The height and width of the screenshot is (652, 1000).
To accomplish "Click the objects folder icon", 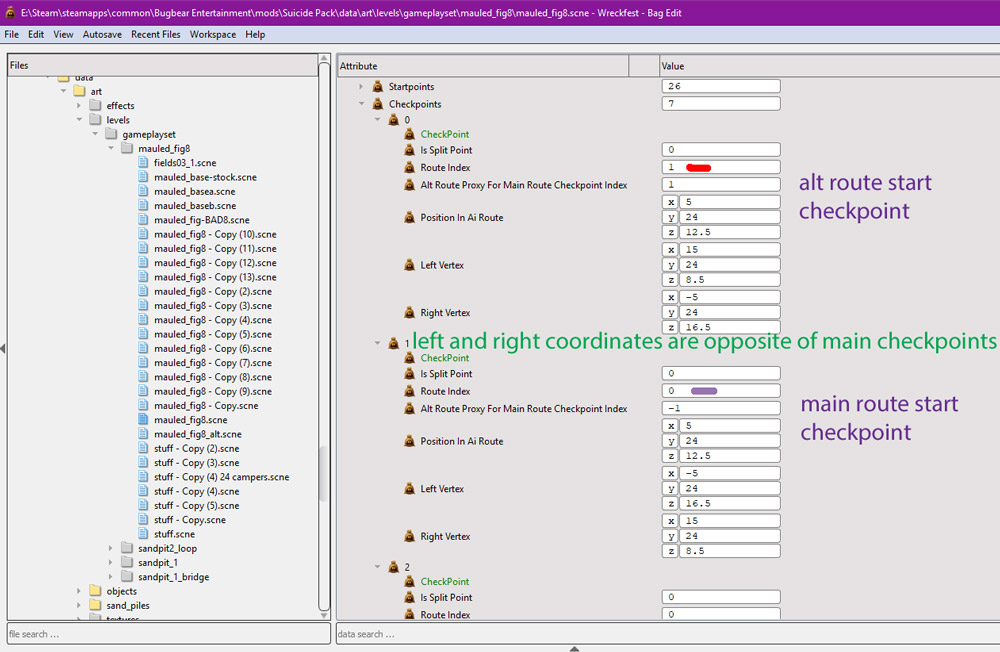I will pyautogui.click(x=96, y=591).
